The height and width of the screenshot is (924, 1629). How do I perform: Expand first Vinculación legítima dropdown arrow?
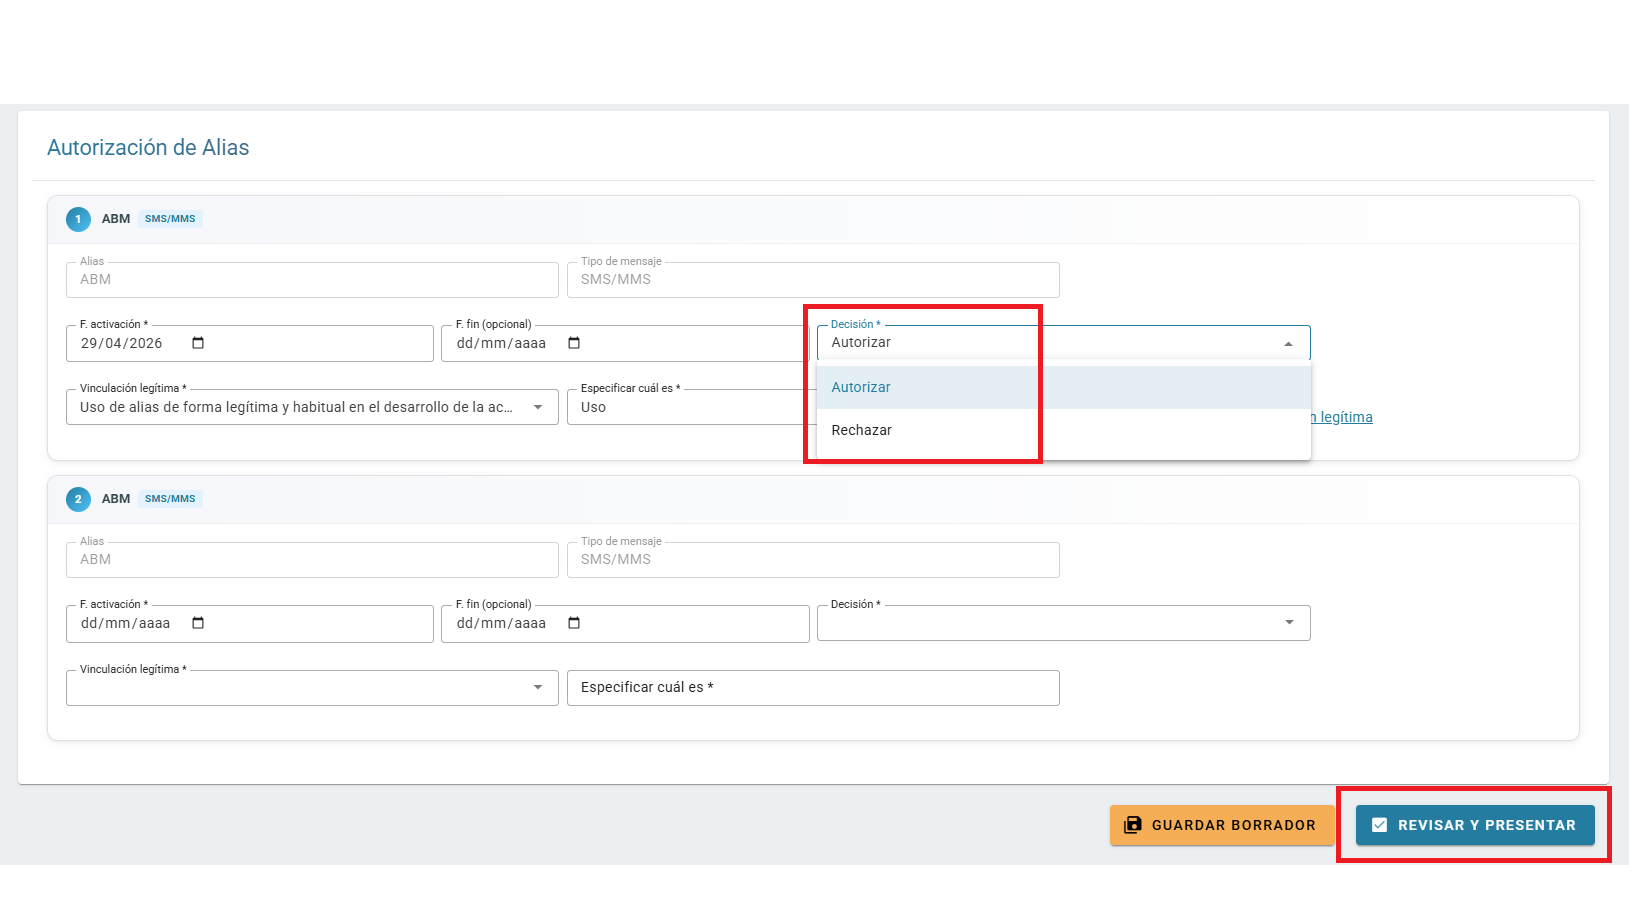(538, 407)
